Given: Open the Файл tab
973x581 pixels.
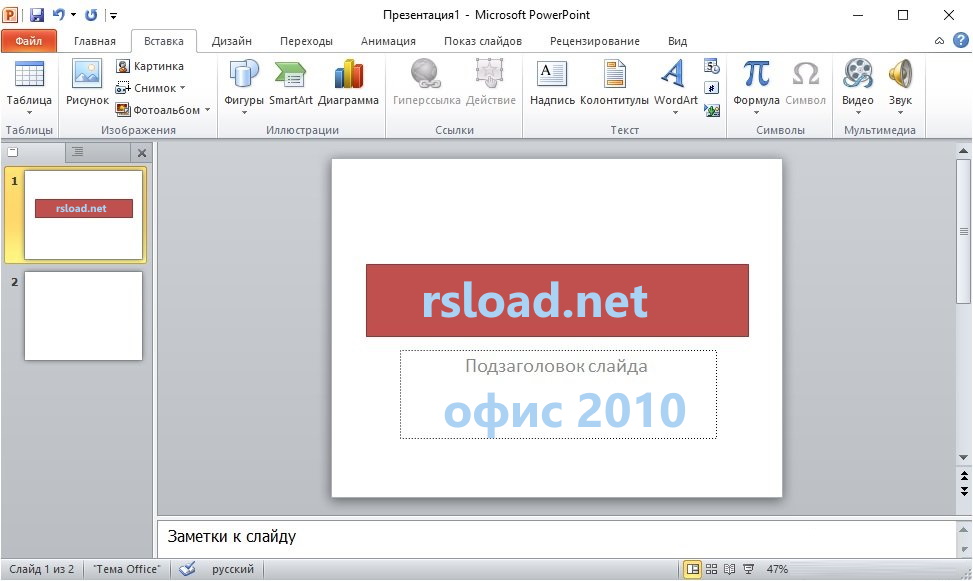Looking at the screenshot, I should (x=29, y=41).
